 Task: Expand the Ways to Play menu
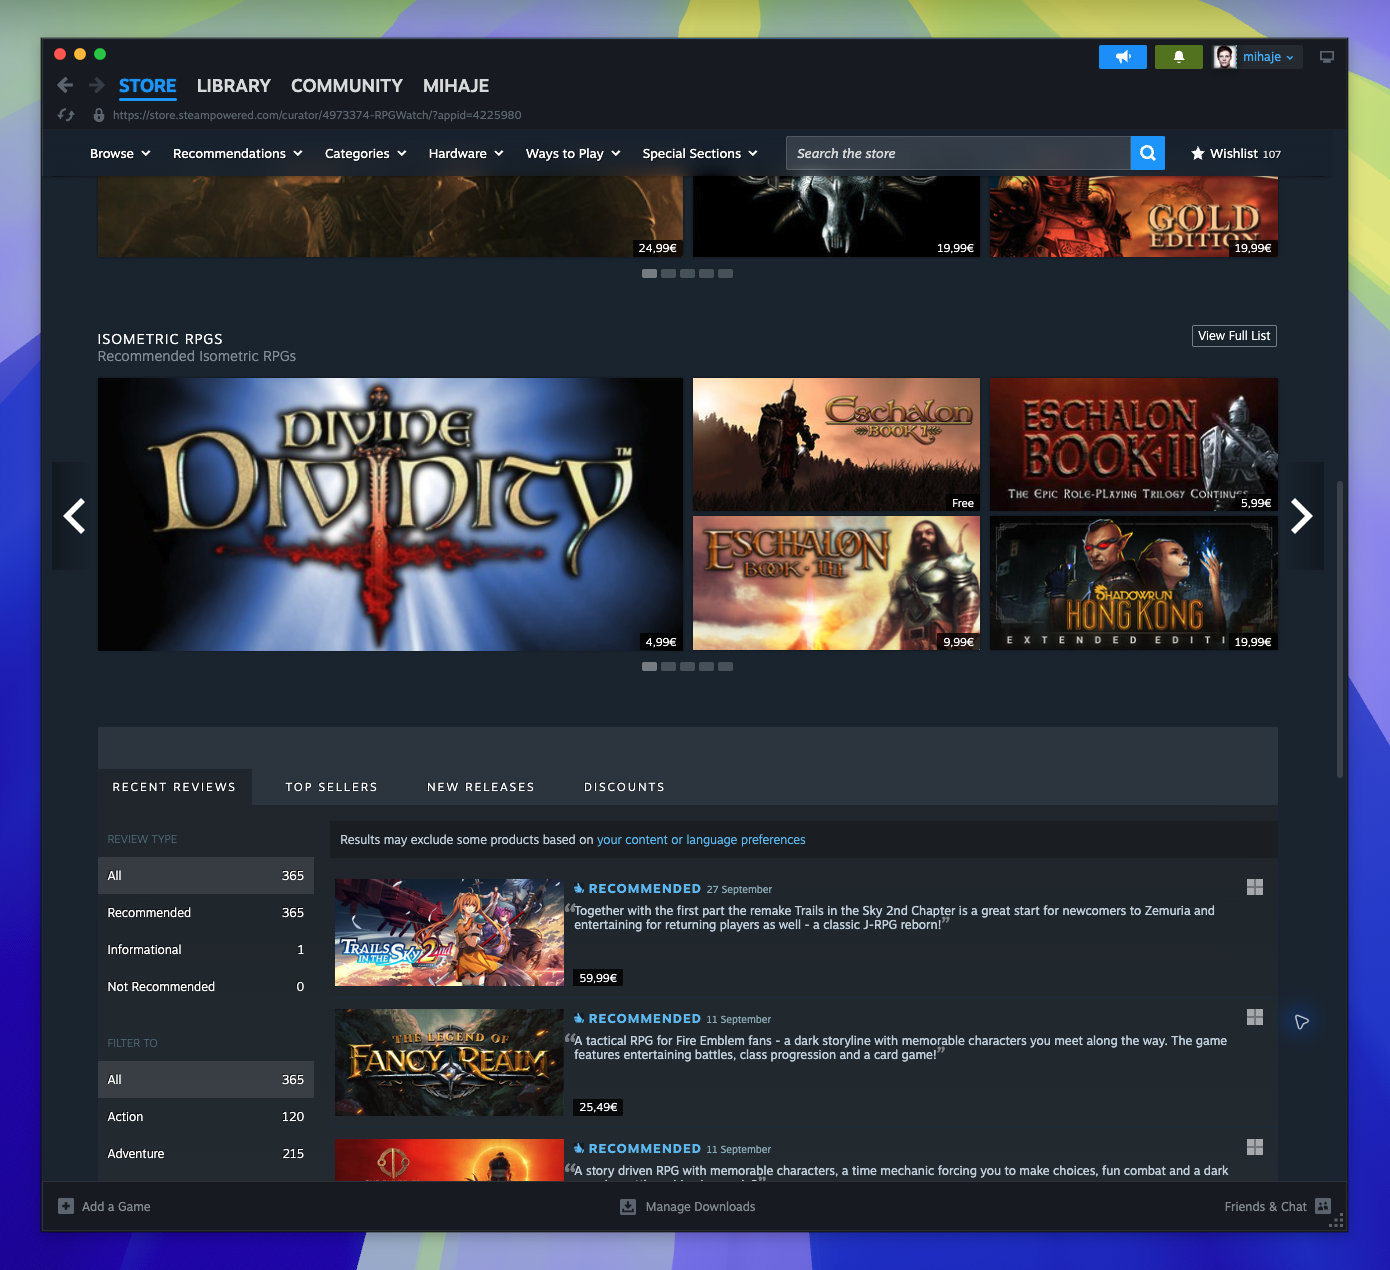573,153
